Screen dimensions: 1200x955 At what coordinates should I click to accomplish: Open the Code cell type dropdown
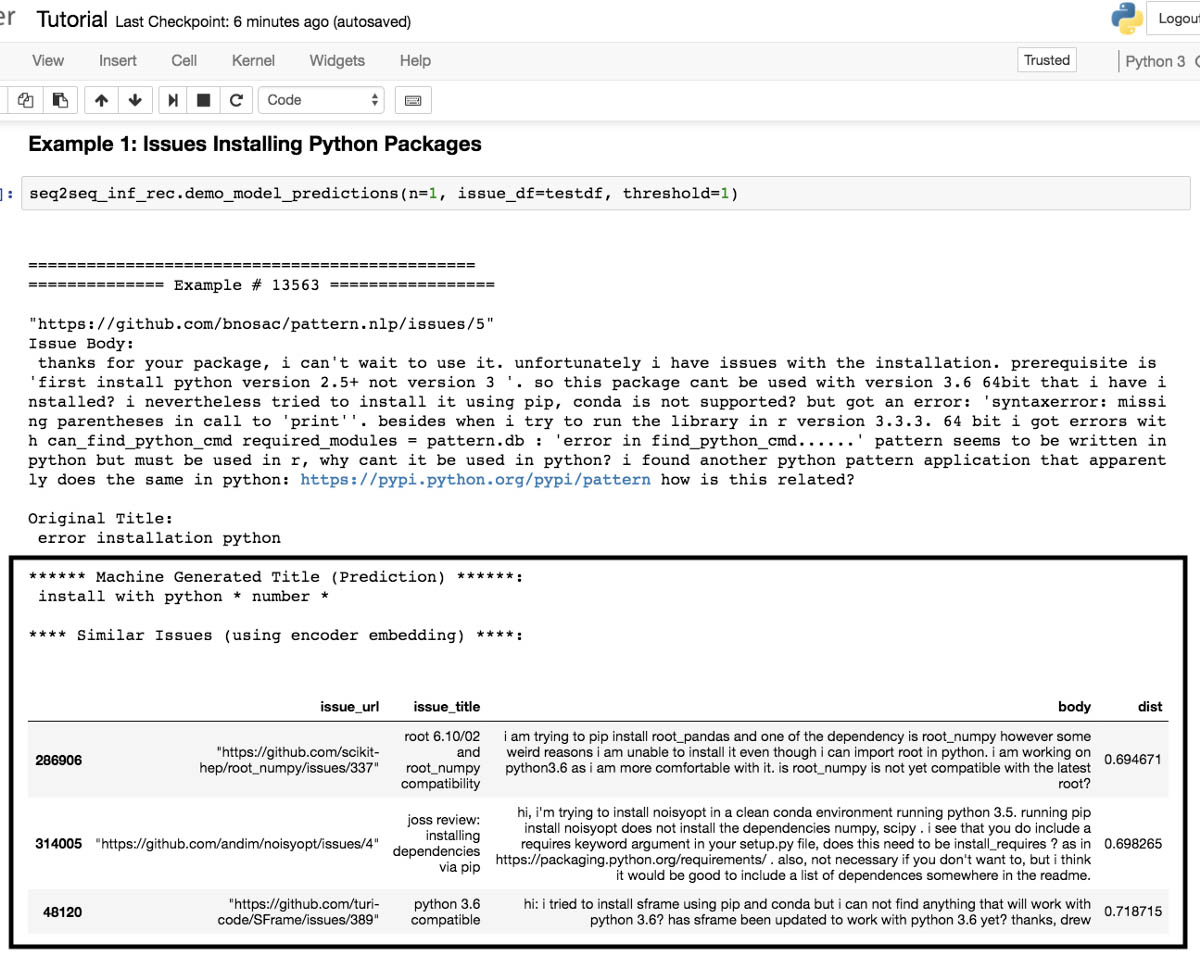pos(322,100)
